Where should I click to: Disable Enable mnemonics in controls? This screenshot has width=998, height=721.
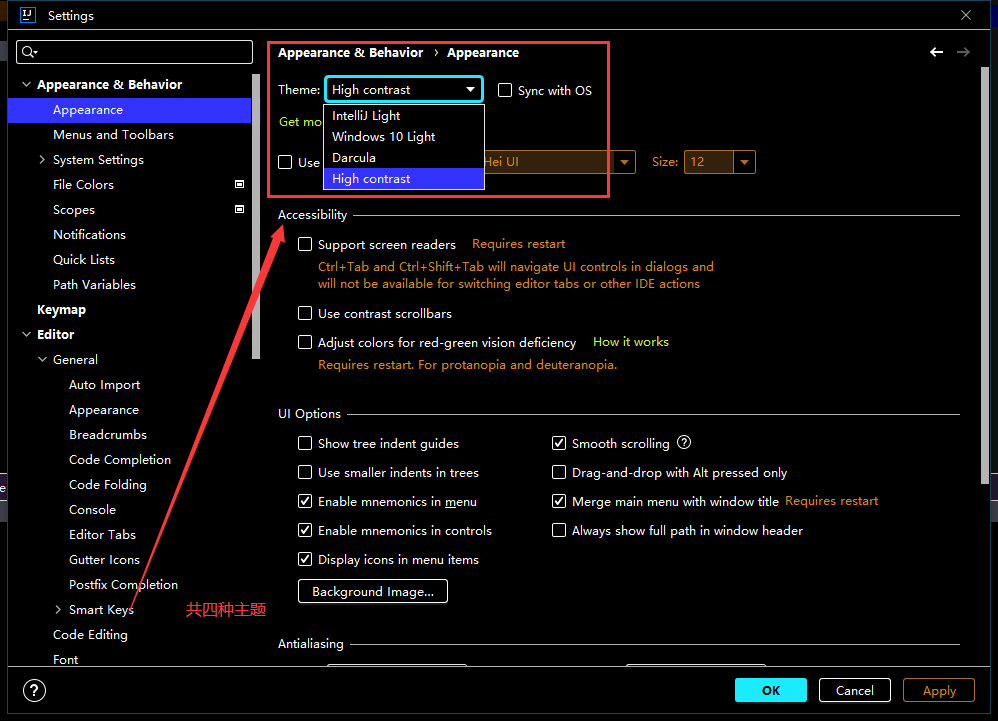tap(305, 530)
